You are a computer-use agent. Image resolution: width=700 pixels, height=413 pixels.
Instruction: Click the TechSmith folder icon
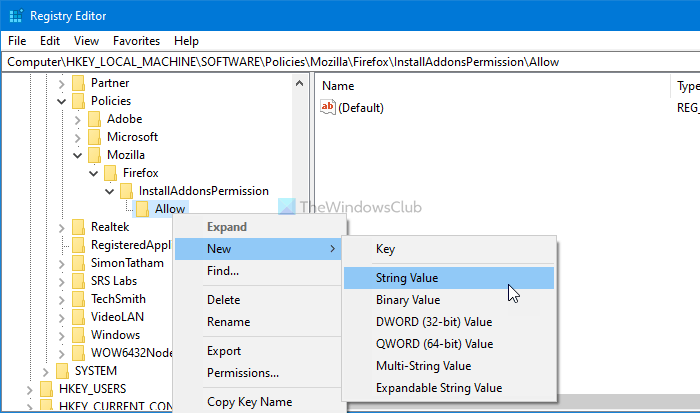(x=78, y=299)
